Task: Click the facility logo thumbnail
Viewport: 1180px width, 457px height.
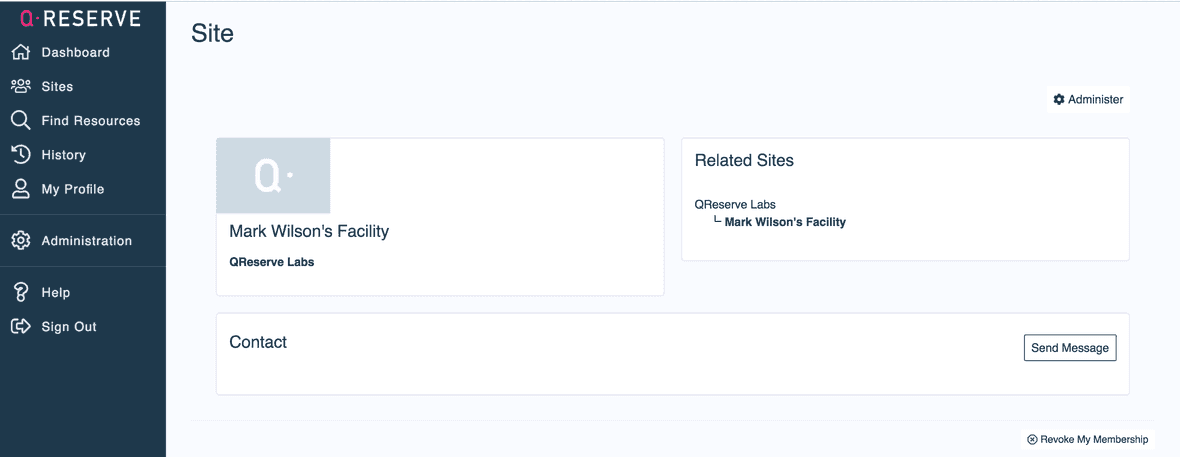Action: point(273,176)
